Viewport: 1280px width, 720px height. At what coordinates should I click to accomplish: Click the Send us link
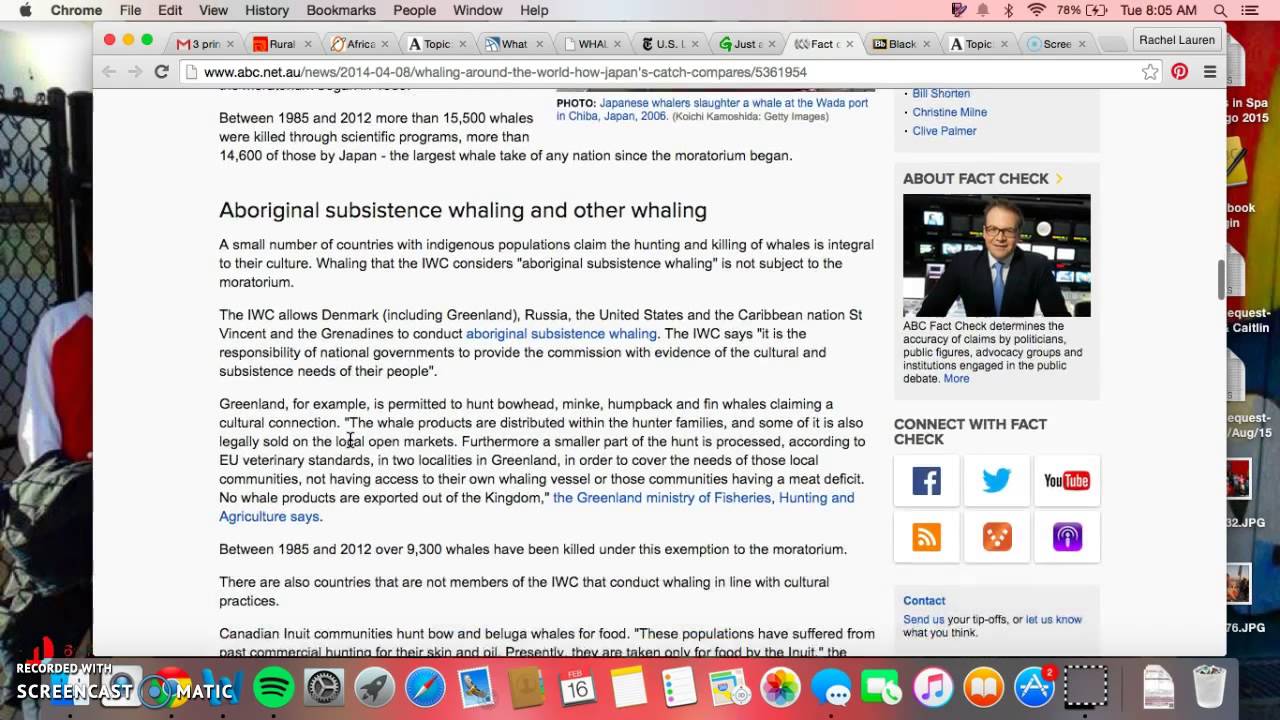click(x=923, y=620)
